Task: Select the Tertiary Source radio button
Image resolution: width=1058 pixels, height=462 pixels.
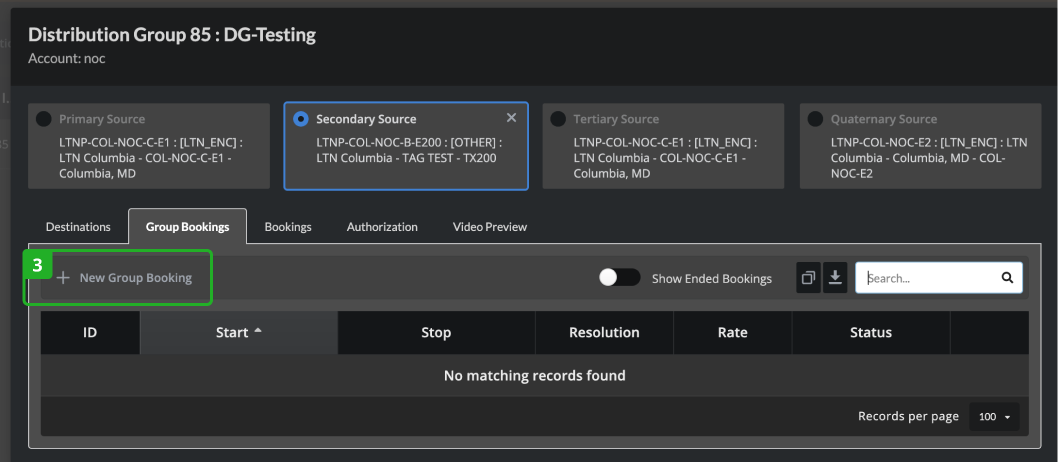Action: (x=558, y=119)
